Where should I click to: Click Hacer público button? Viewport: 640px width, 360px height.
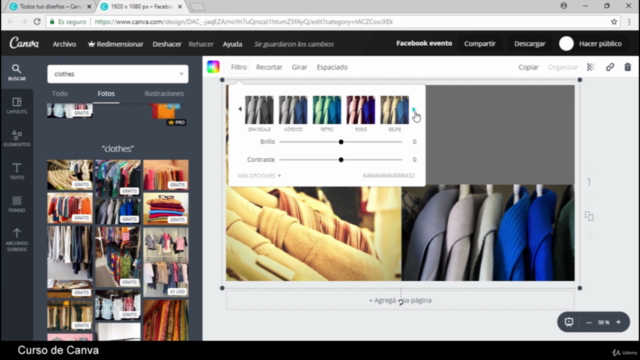coord(600,44)
